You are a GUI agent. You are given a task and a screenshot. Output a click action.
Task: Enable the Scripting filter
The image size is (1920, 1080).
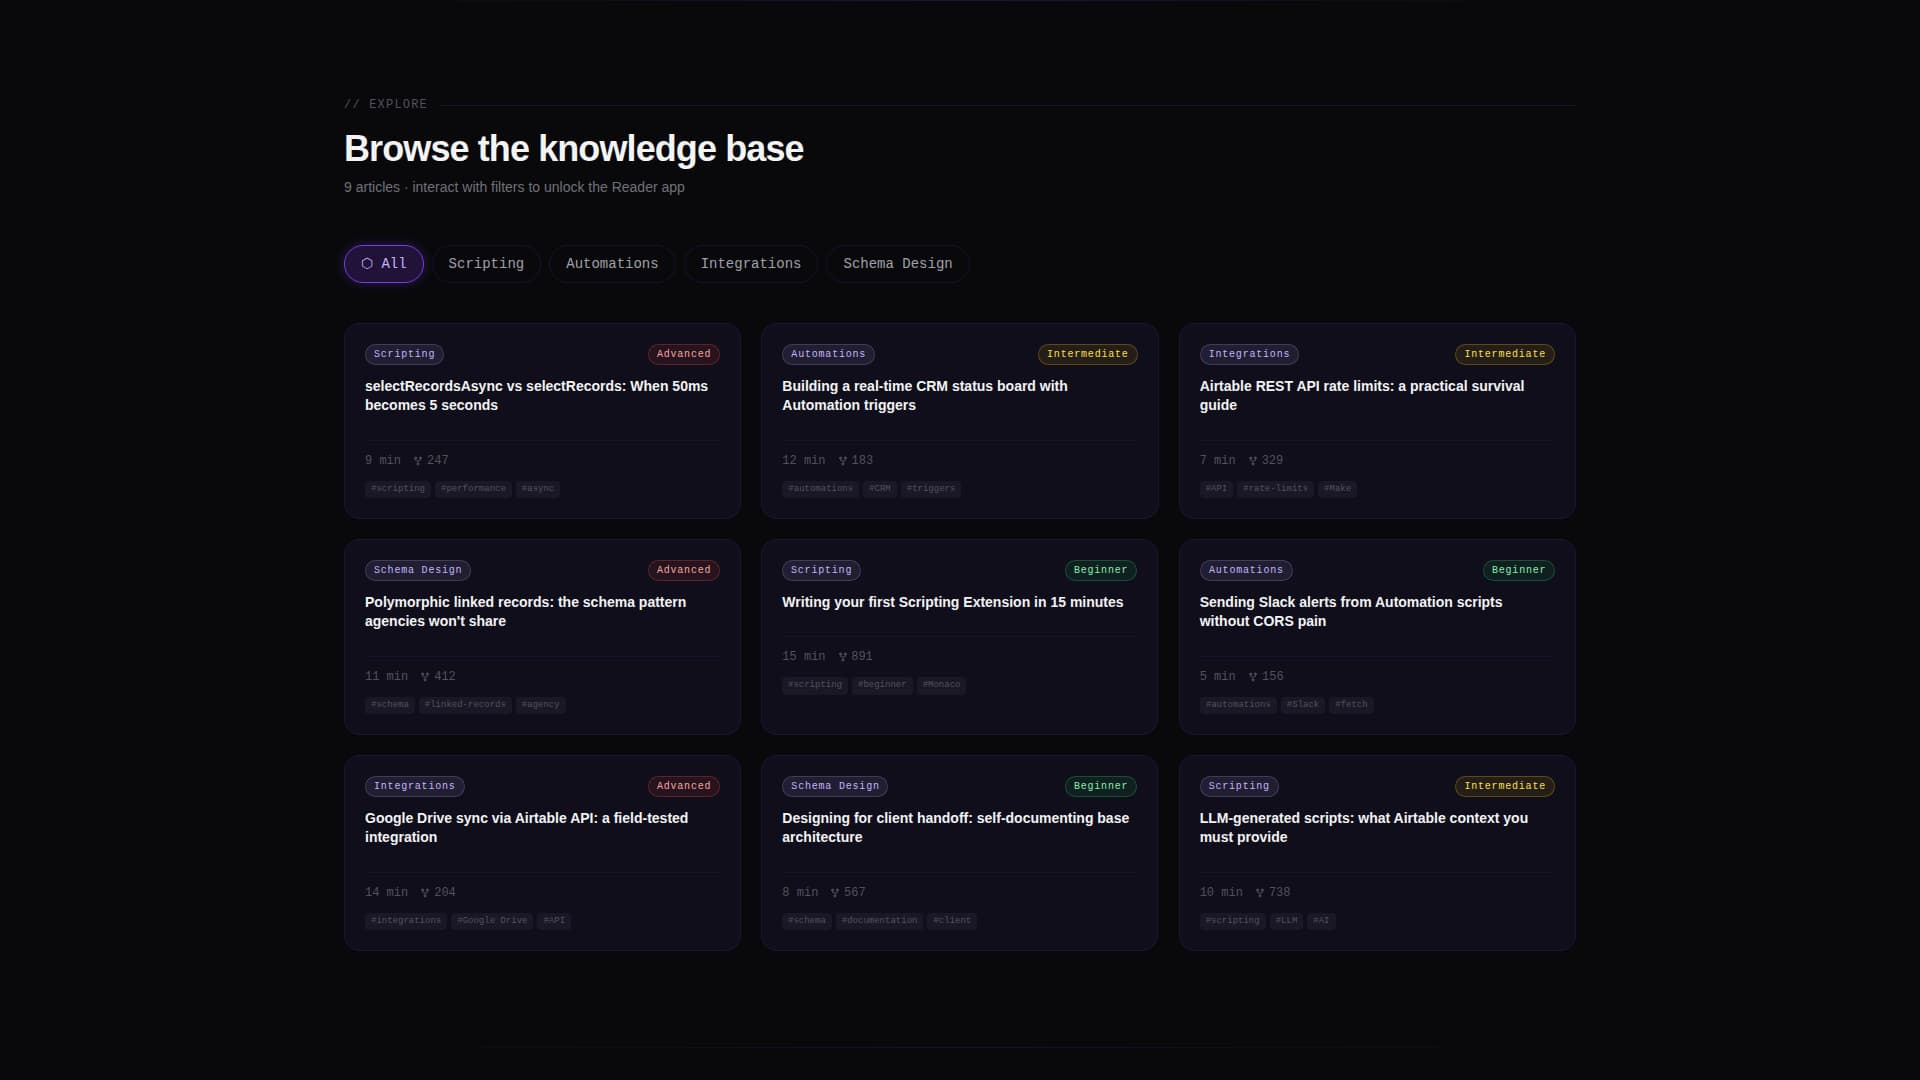pos(486,263)
